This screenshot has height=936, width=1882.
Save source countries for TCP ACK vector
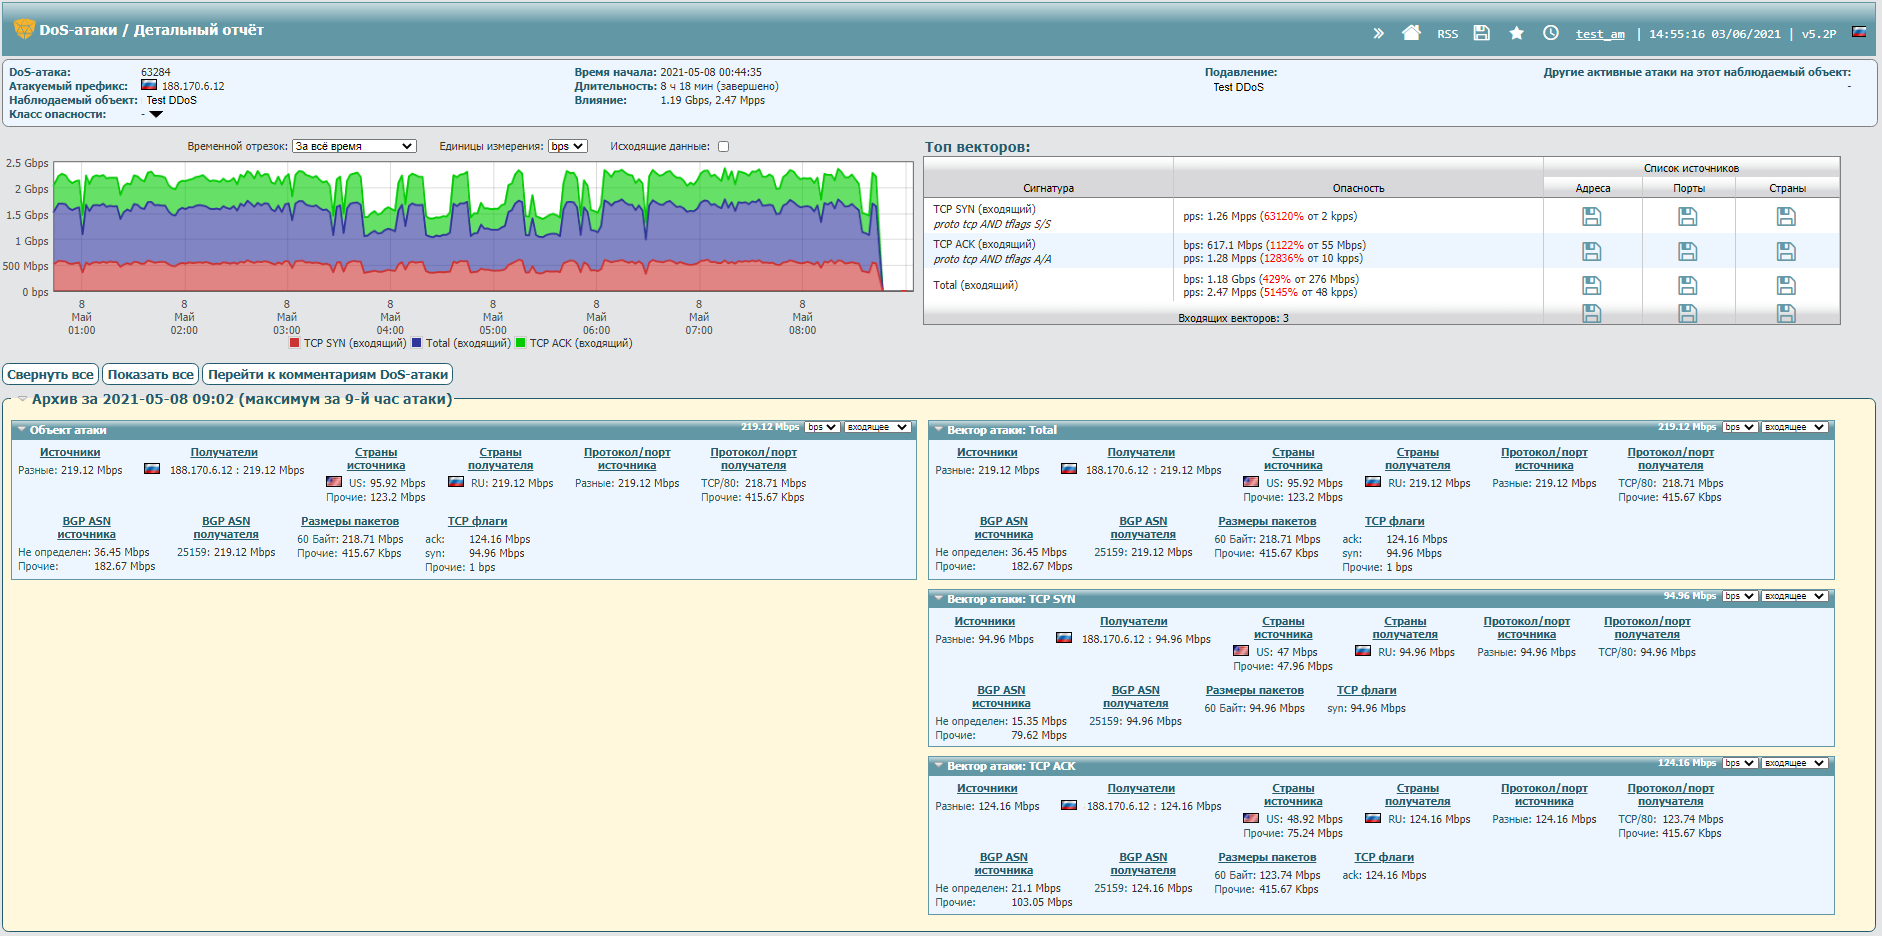[1786, 251]
